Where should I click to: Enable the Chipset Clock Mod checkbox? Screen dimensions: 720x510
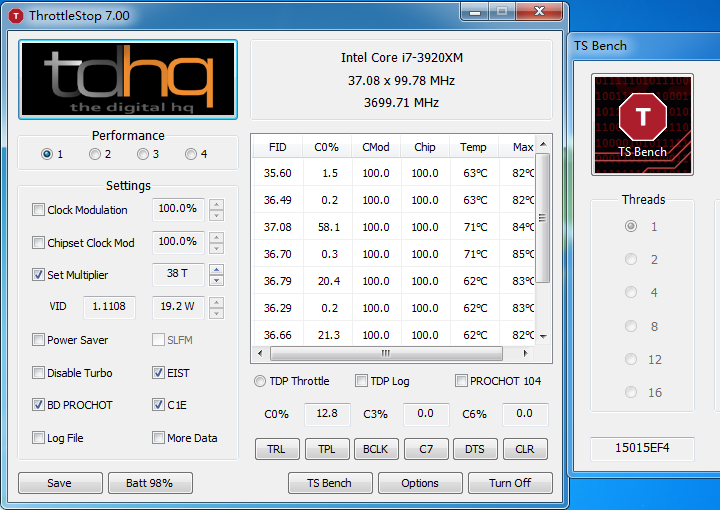[38, 242]
